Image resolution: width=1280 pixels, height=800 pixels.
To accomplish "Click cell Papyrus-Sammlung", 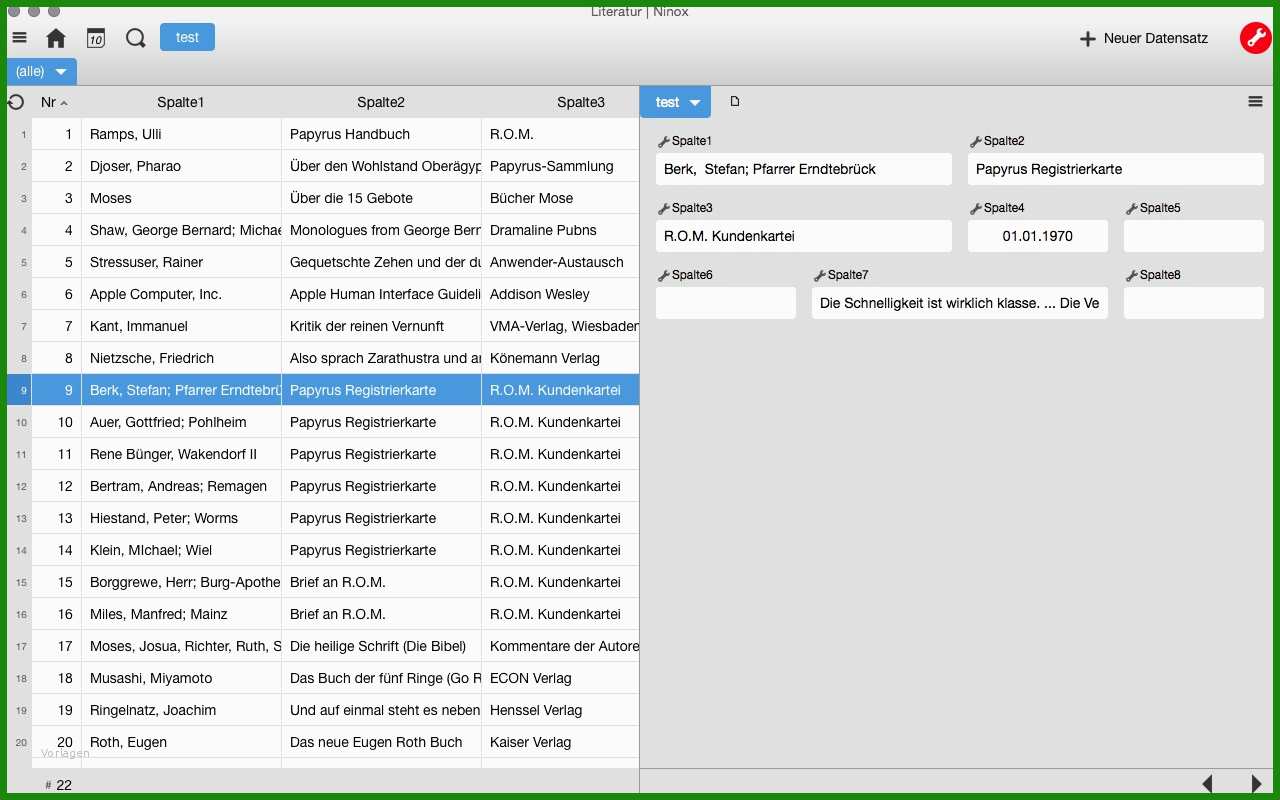I will pos(560,166).
